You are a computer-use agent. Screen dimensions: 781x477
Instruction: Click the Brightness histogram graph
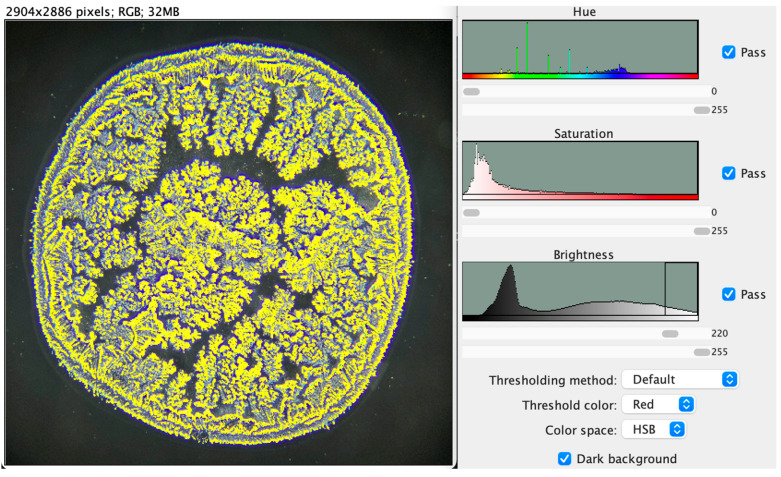pos(580,291)
